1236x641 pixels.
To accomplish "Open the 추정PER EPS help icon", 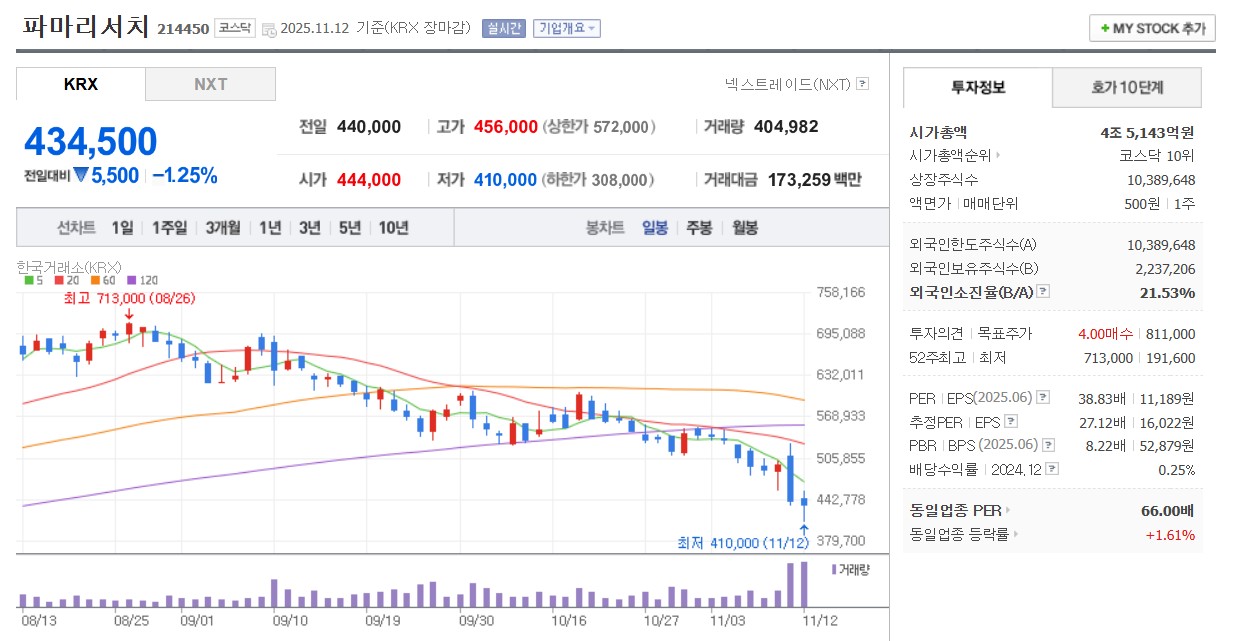I will (x=1010, y=422).
